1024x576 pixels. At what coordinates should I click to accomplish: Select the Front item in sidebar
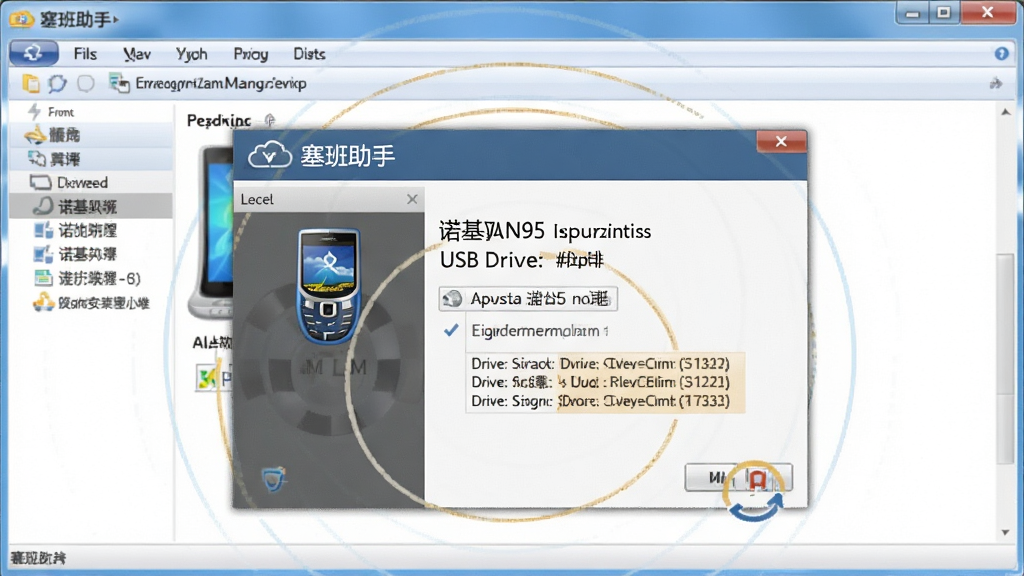[x=91, y=112]
